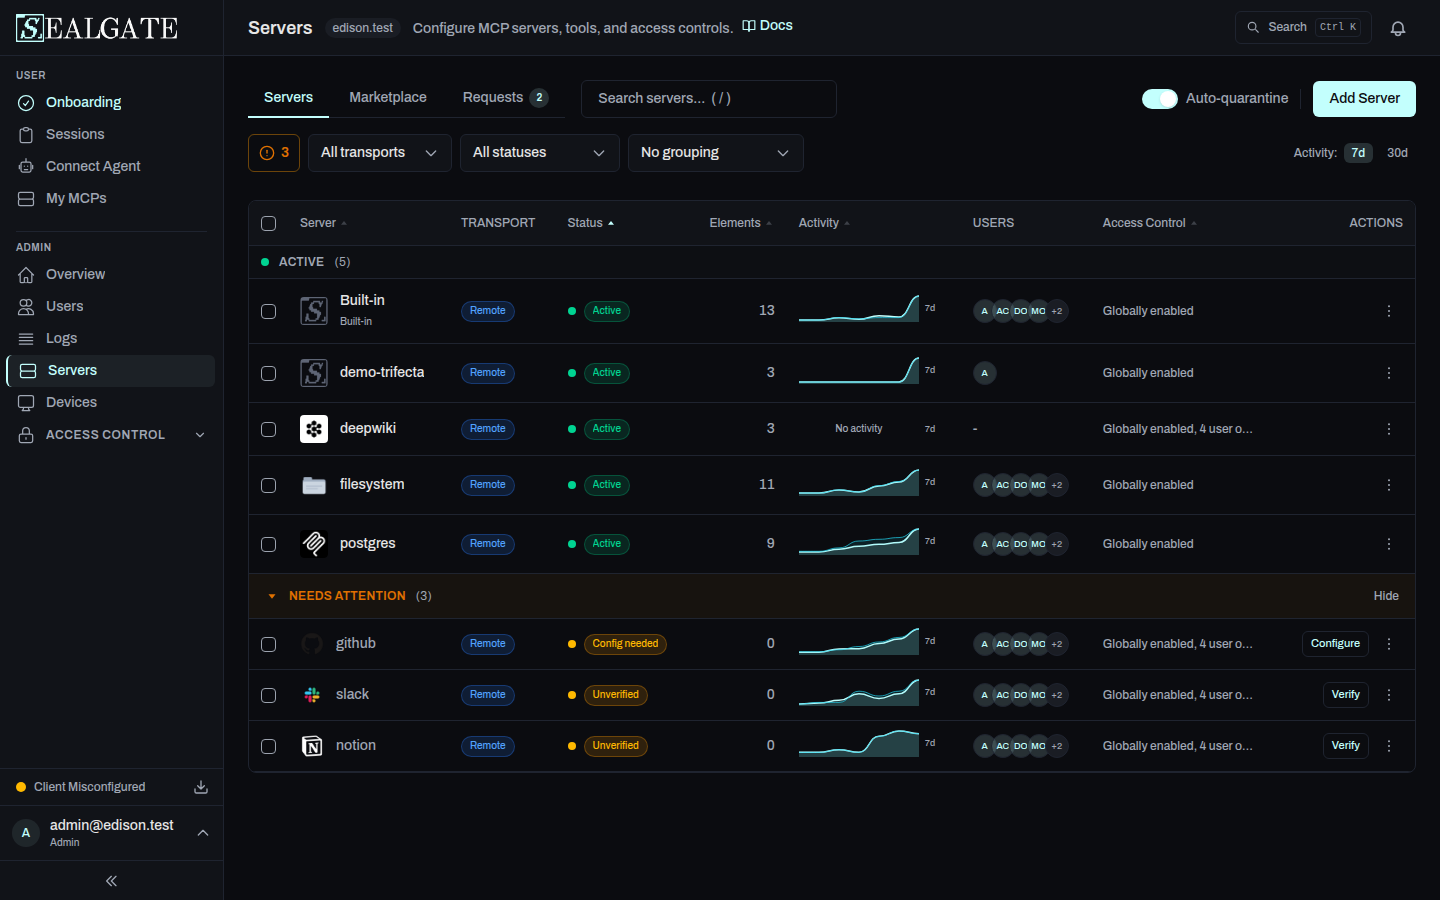Image resolution: width=1440 pixels, height=900 pixels.
Task: Open the notifications bell
Action: tap(1398, 28)
